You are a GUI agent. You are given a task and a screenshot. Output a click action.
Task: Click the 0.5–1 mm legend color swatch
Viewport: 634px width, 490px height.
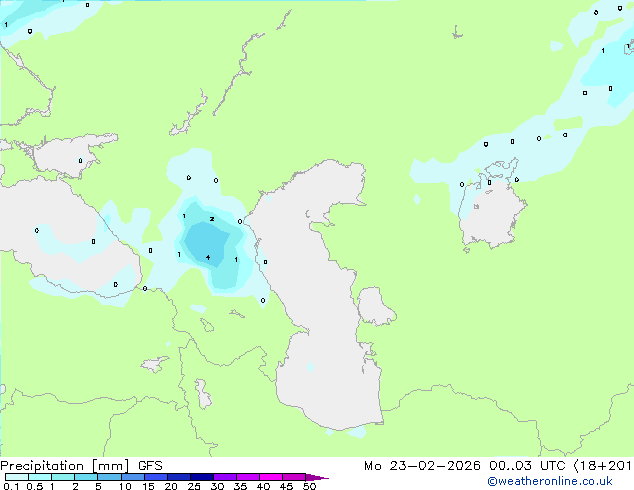click(40, 477)
